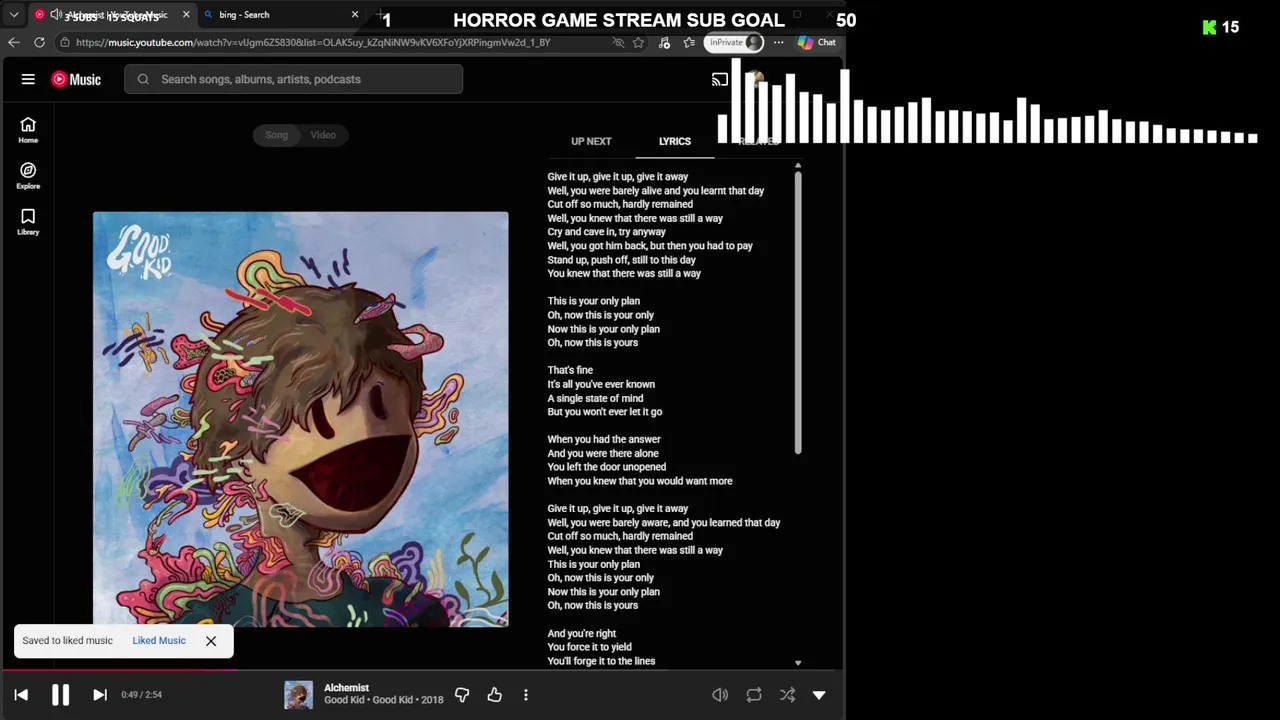Close the YouTube Music browser tab

pos(186,15)
